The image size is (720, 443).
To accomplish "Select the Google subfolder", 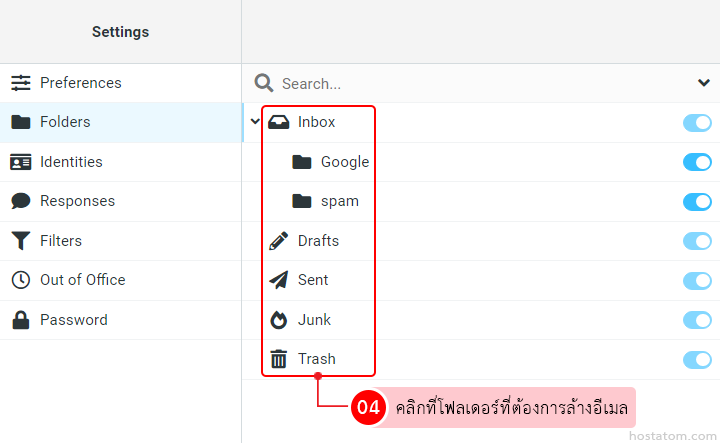I will coord(344,162).
